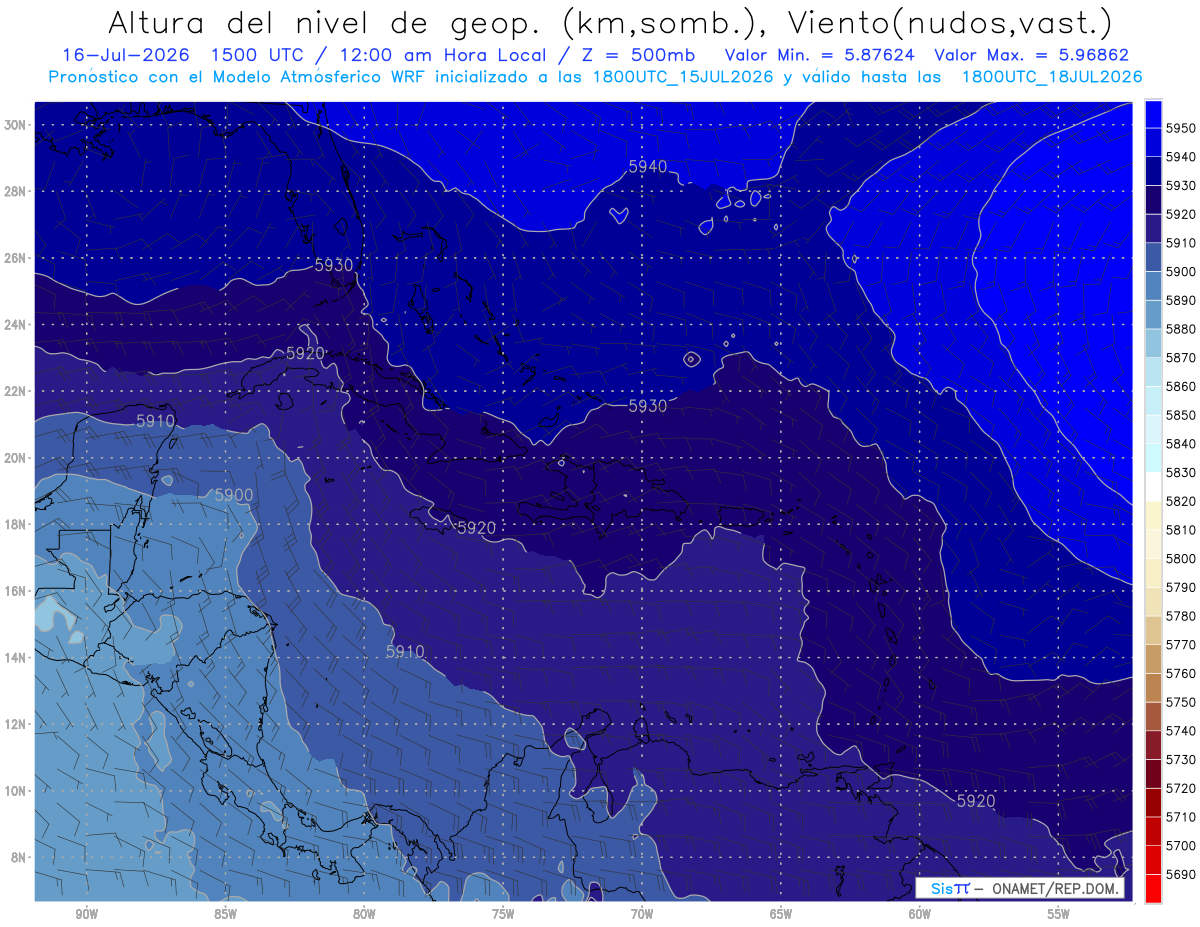1200x927 pixels.
Task: Click the 18N latitude axis label
Action: (16, 524)
